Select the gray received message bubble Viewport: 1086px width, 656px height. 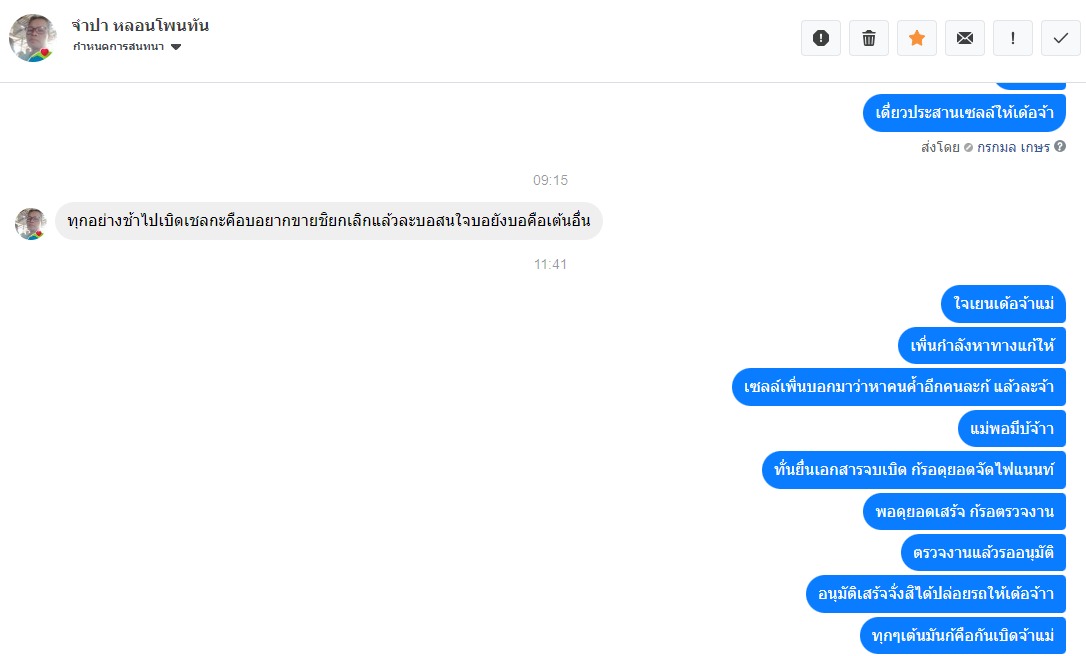pyautogui.click(x=329, y=221)
